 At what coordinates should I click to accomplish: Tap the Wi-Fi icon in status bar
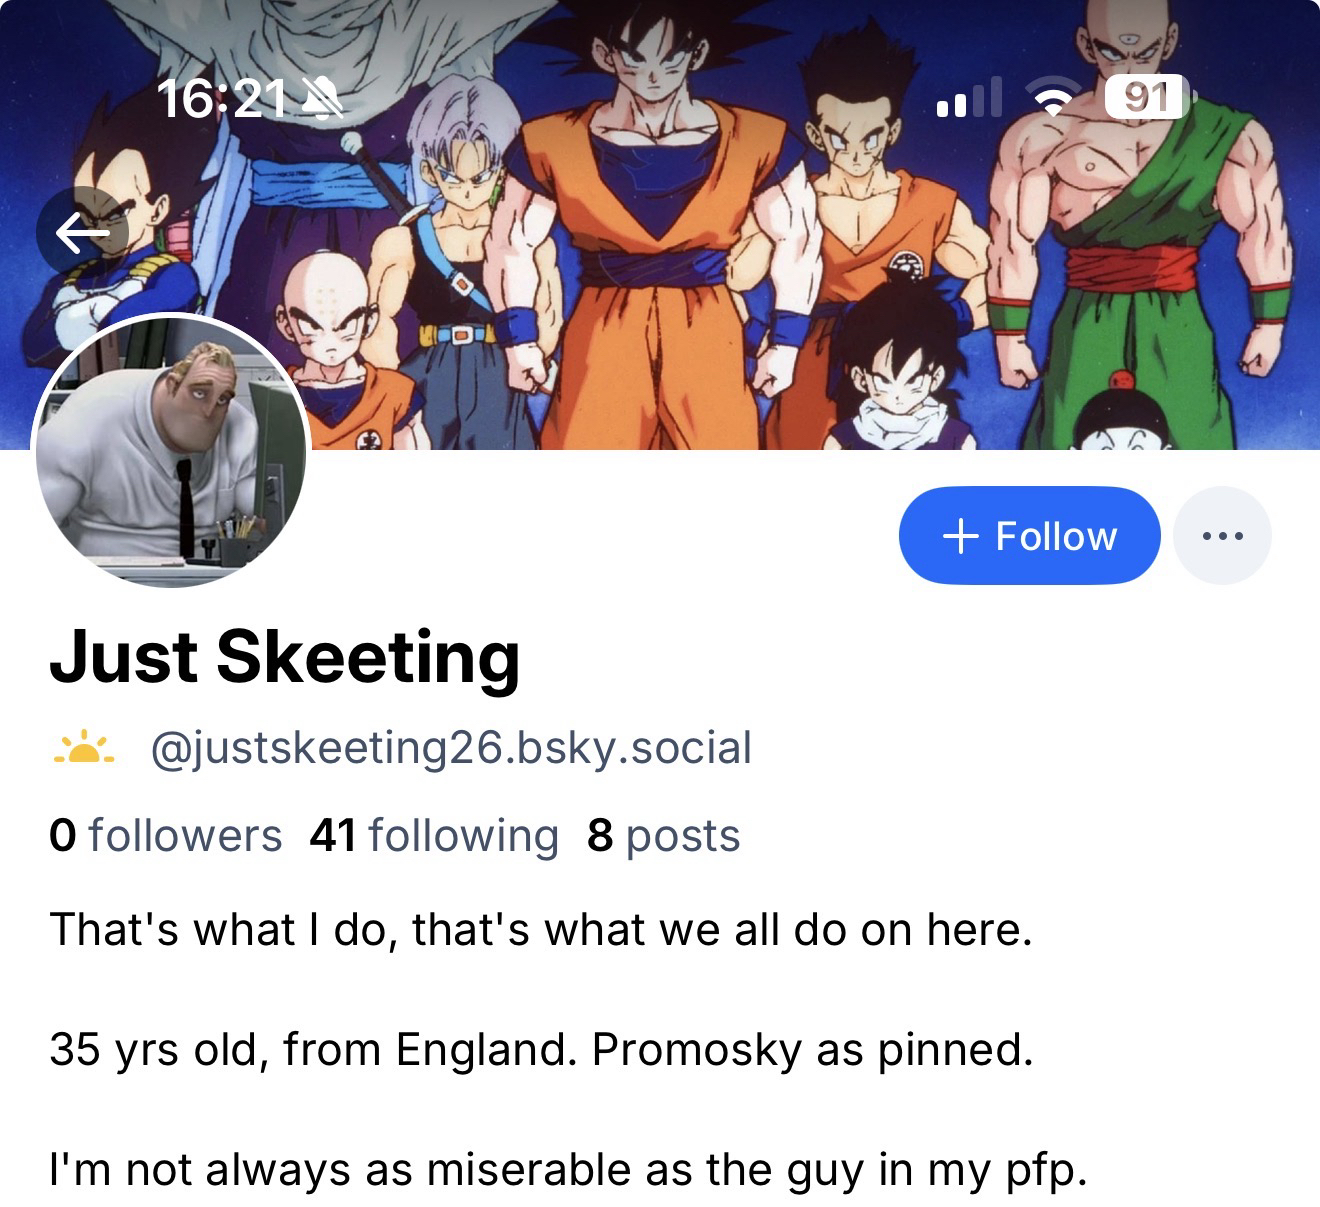[x=1051, y=98]
